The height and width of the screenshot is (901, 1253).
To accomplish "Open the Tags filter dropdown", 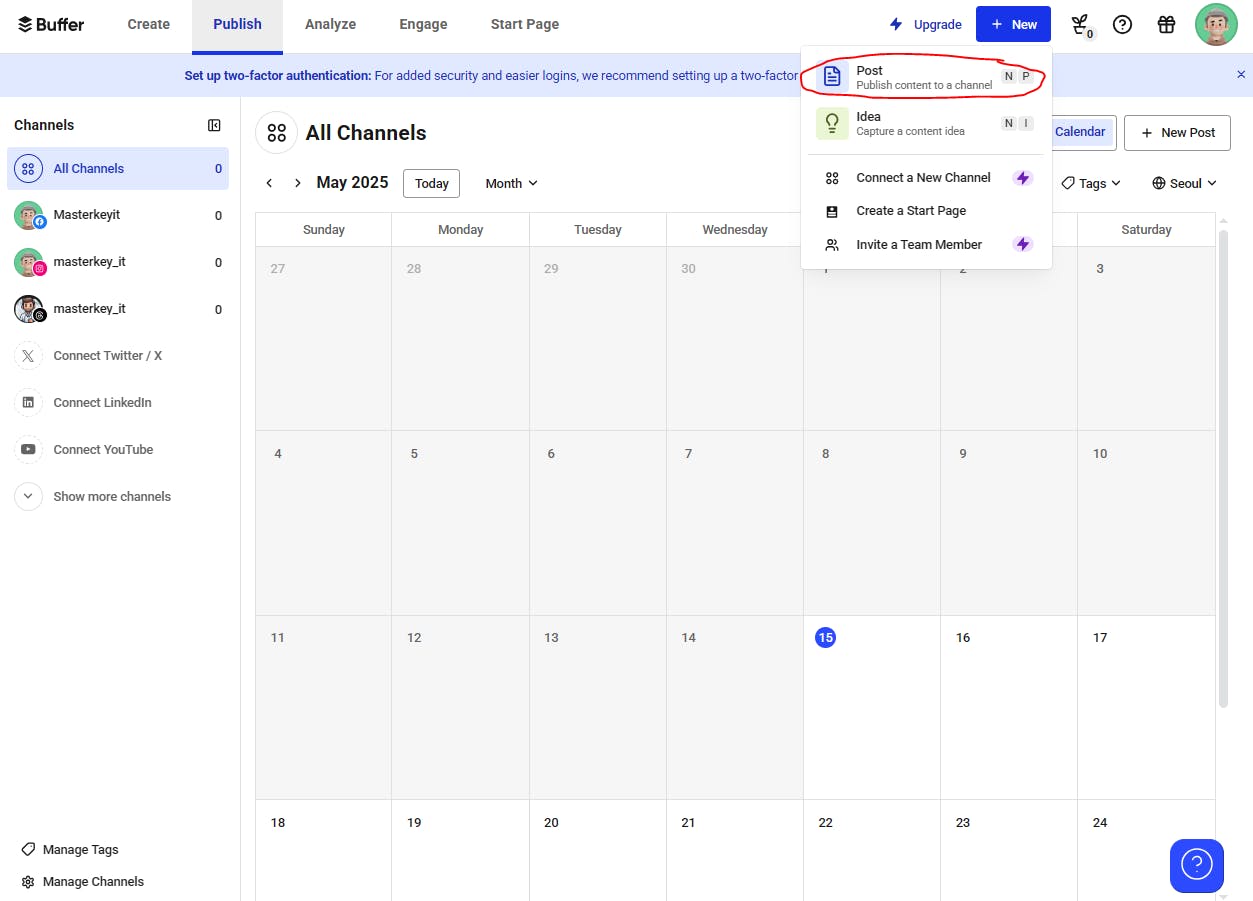I will click(1091, 183).
